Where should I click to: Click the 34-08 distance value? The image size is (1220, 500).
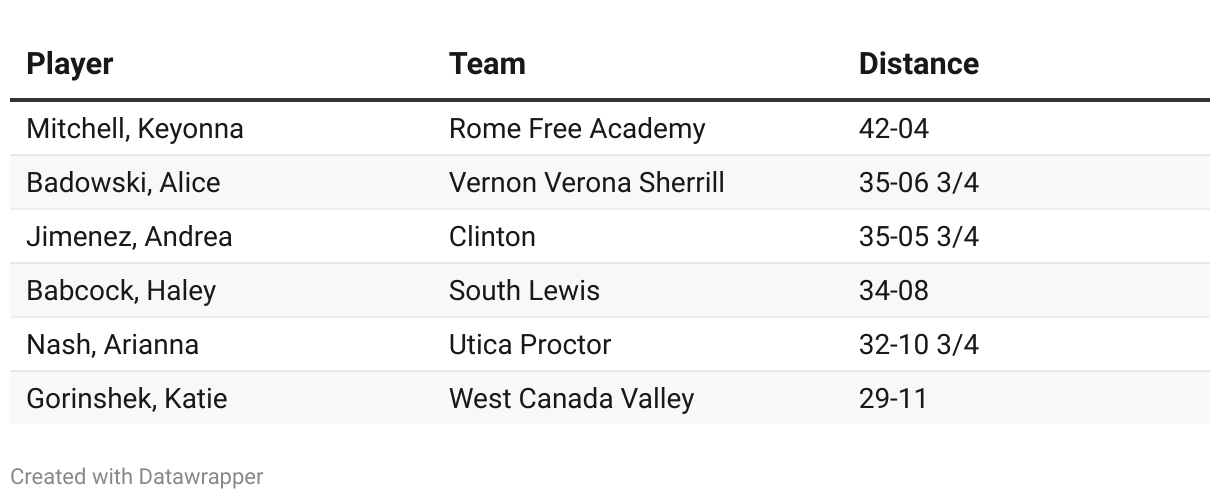tap(894, 291)
